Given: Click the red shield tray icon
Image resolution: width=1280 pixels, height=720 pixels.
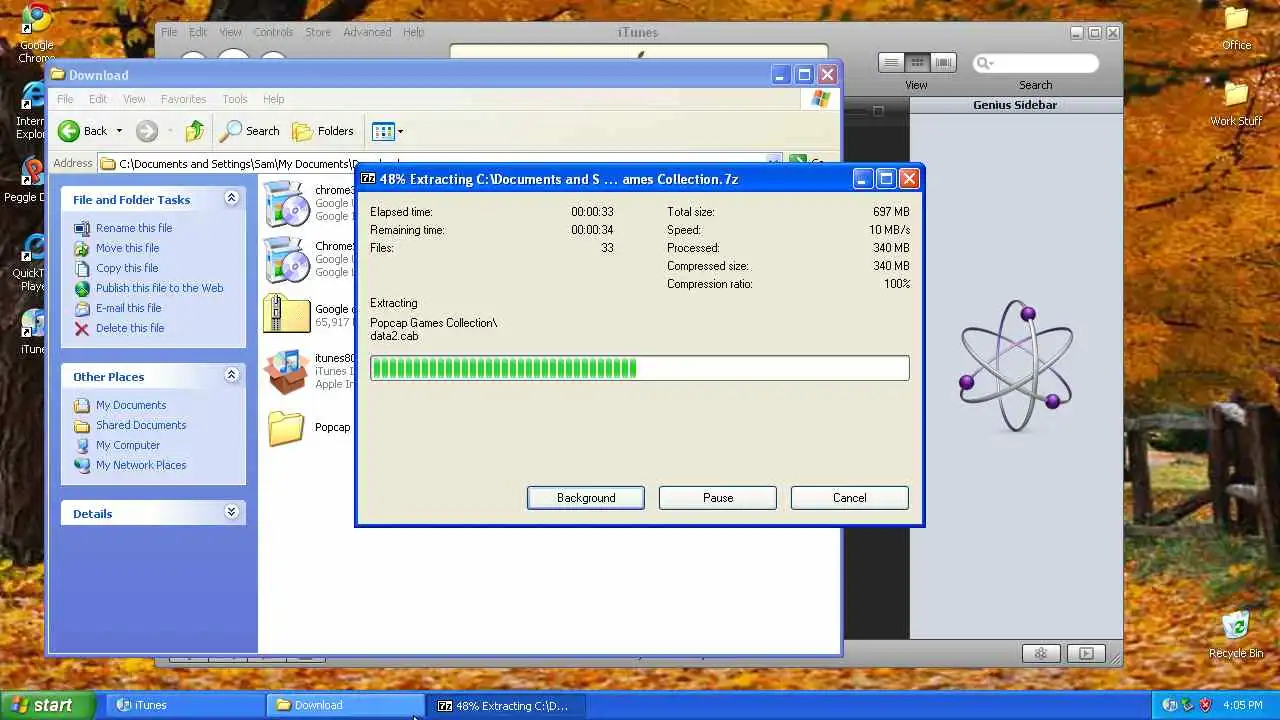Looking at the screenshot, I should coord(1205,705).
